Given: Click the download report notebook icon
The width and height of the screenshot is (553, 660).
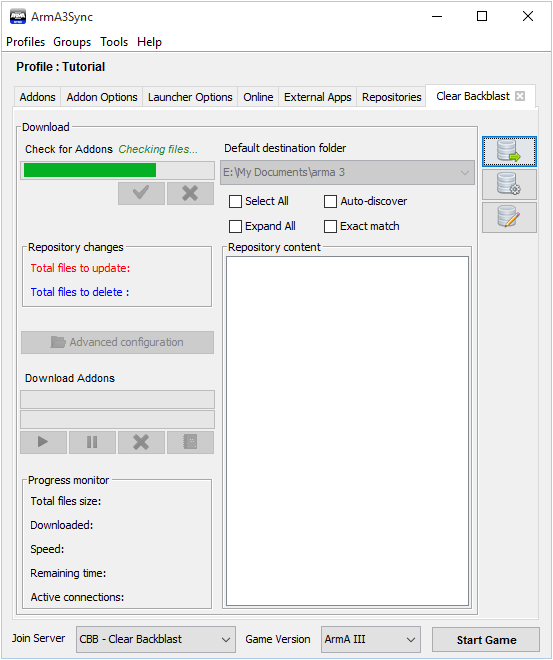Looking at the screenshot, I should coord(190,442).
